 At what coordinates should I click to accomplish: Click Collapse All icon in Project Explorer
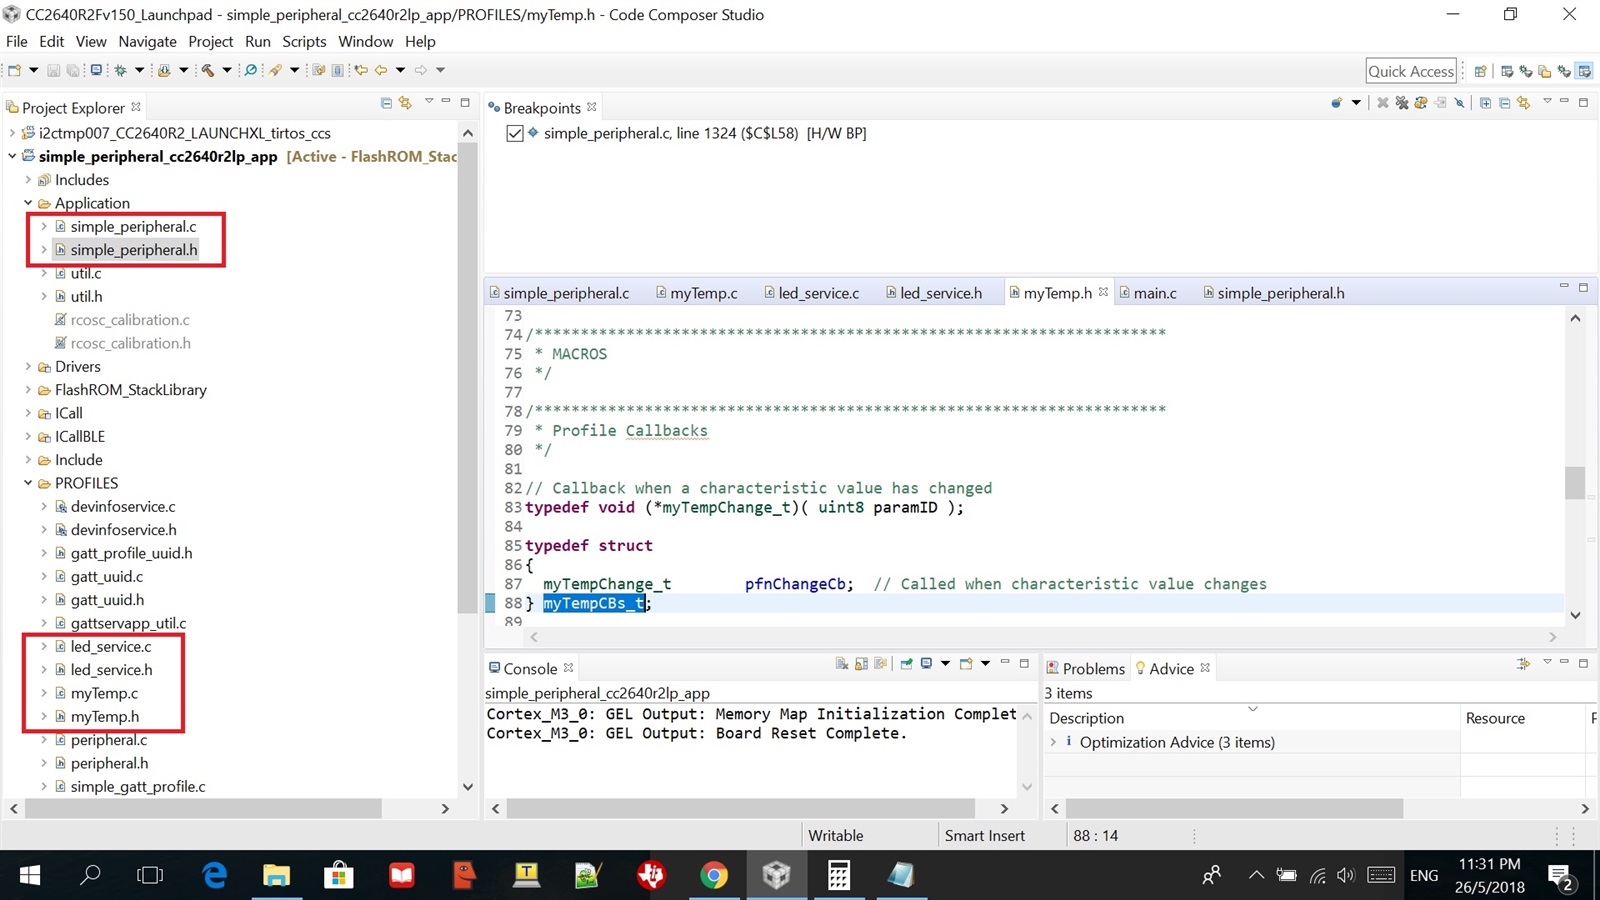[x=386, y=103]
